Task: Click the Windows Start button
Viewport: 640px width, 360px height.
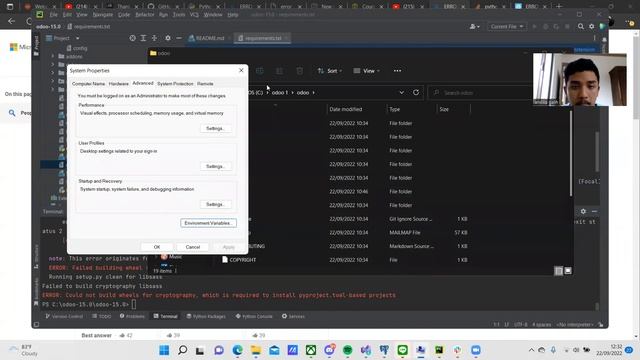Action: pyautogui.click(x=164, y=350)
